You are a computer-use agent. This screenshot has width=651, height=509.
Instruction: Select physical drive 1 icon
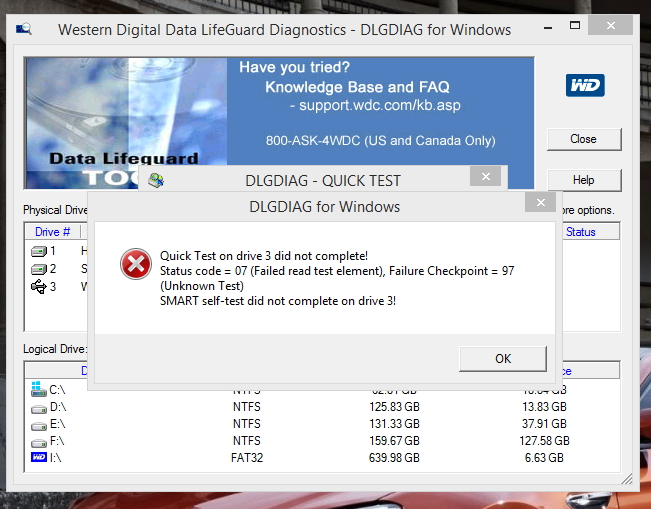click(39, 251)
